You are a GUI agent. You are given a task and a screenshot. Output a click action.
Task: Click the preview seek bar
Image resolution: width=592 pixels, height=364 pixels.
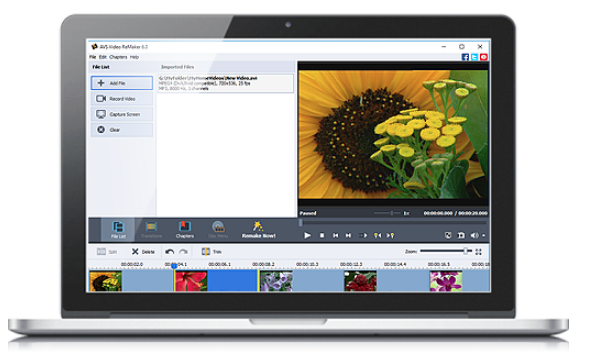tap(393, 223)
